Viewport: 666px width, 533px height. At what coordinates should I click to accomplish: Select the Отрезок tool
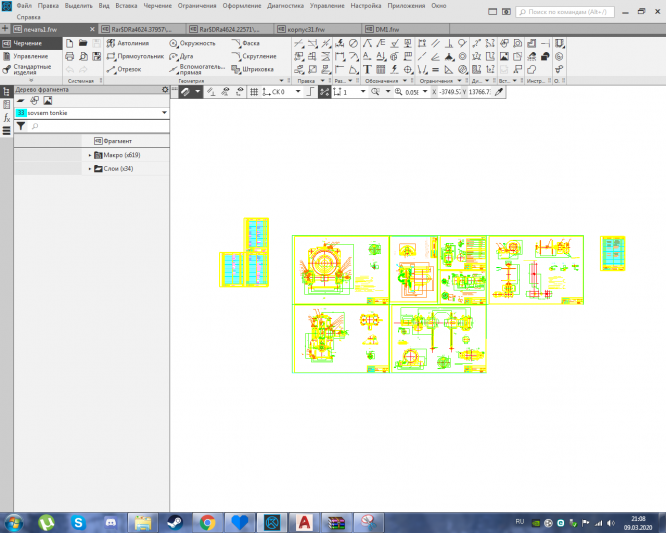124,69
